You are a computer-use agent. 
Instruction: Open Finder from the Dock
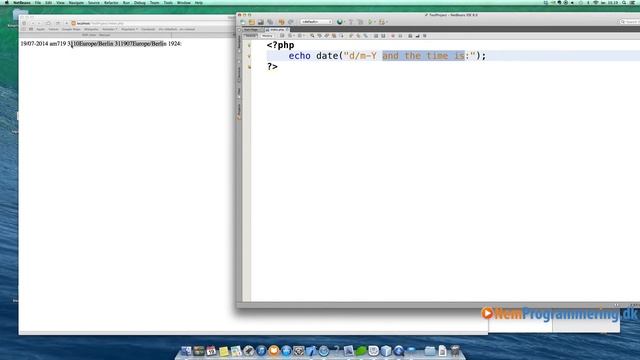(x=186, y=351)
